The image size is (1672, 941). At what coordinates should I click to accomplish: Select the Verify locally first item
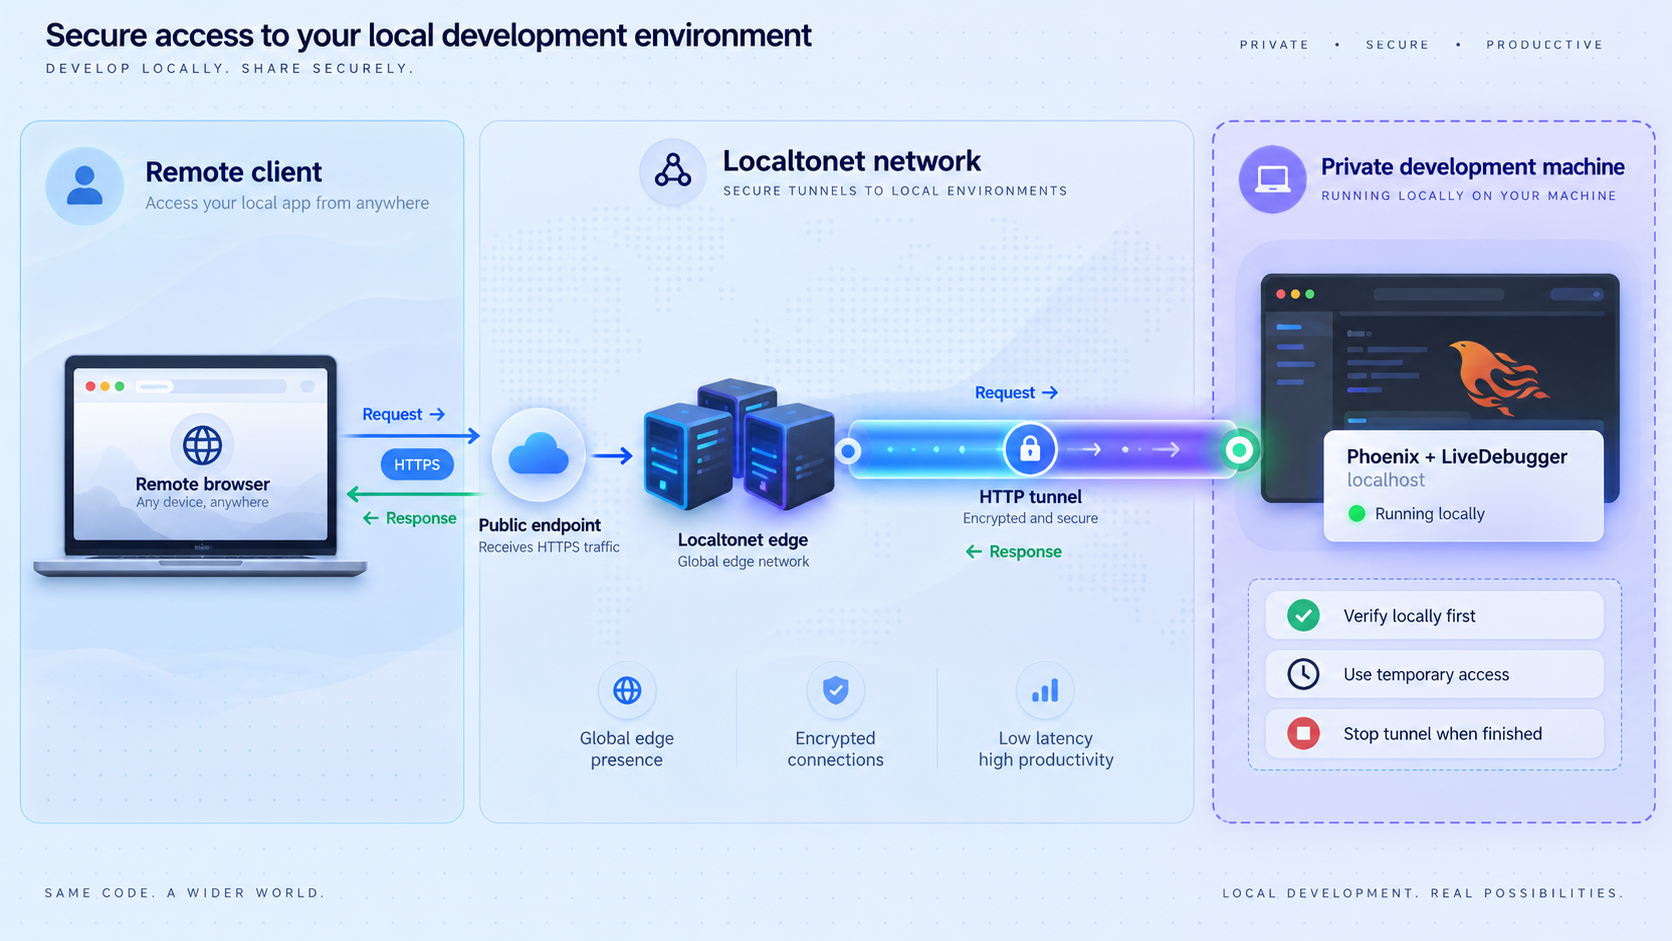(x=1434, y=615)
